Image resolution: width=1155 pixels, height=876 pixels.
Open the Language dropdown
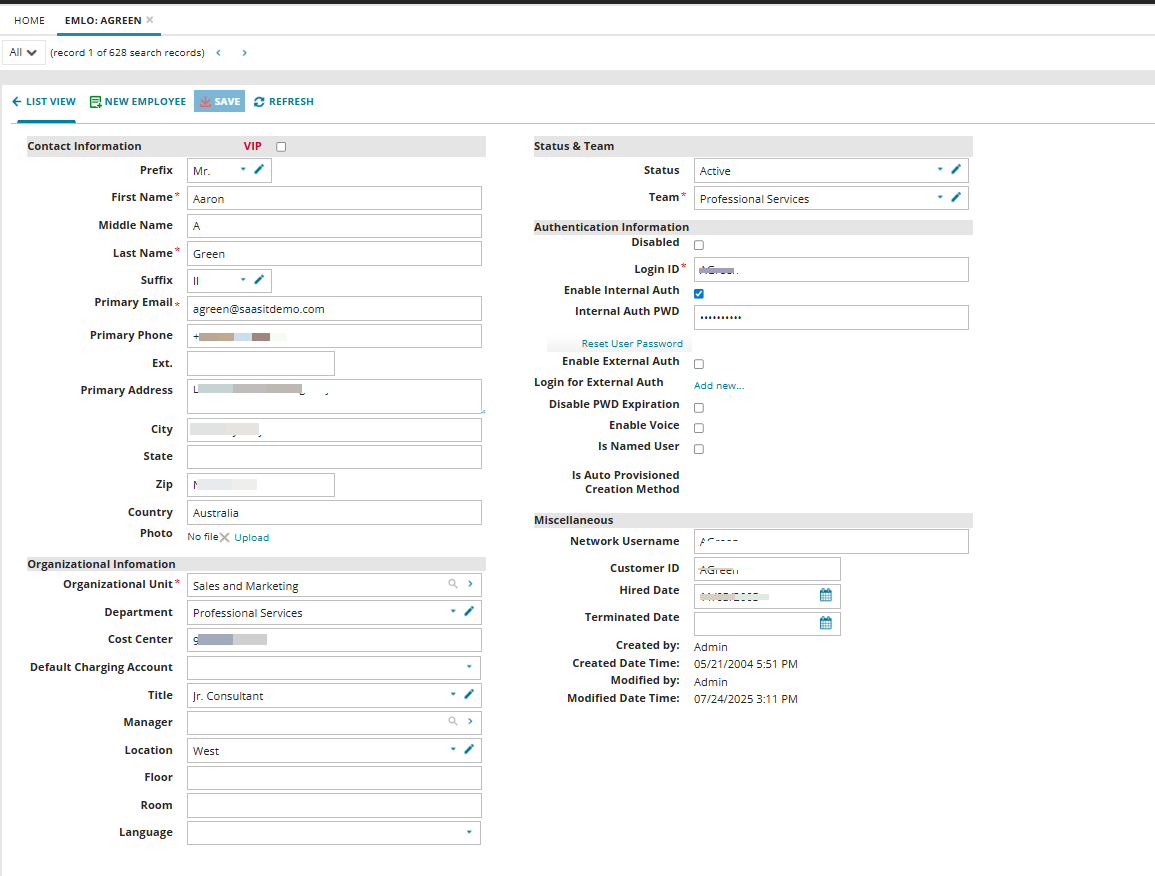tap(469, 832)
